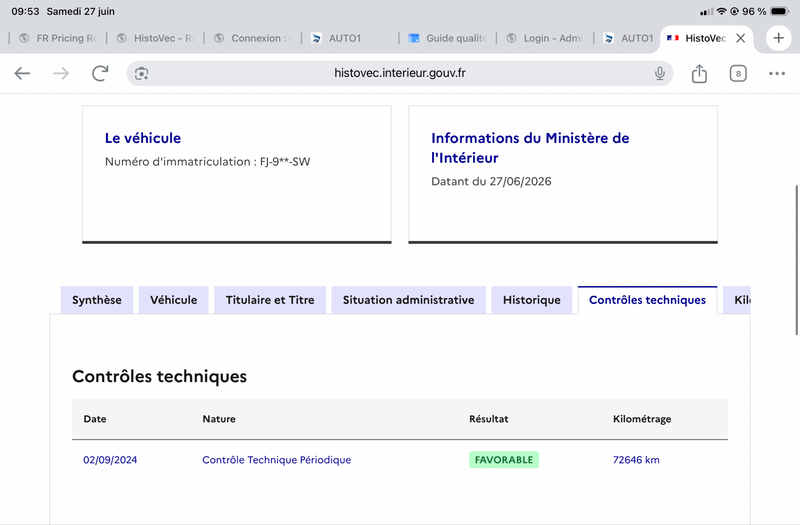Tap the camera lens icon in the address bar
Screen dimensions: 800x525
141,73
